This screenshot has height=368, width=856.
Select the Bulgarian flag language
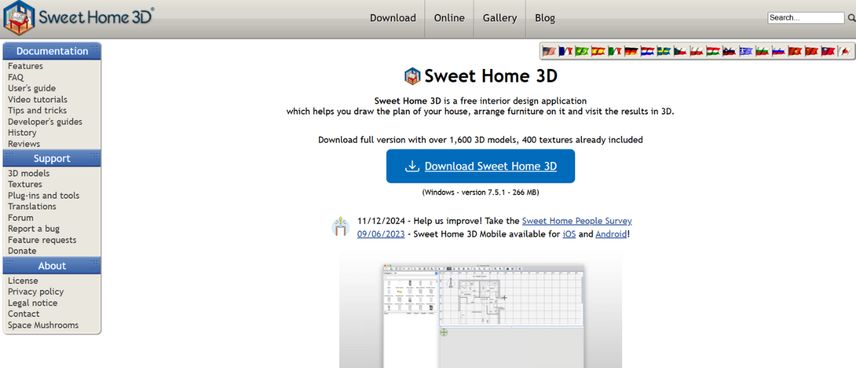coord(762,51)
